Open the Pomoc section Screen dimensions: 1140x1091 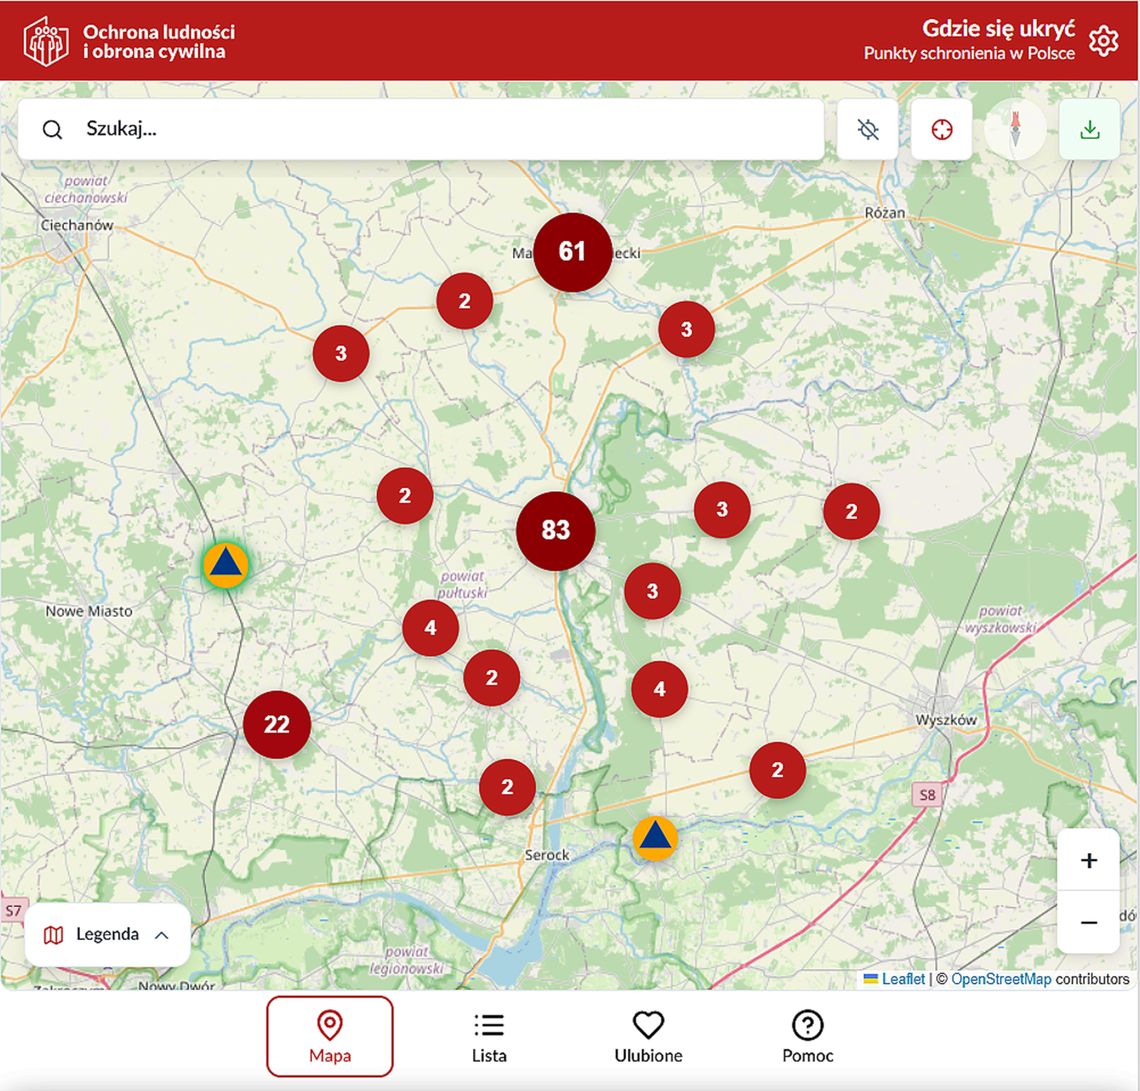pyautogui.click(x=808, y=1037)
